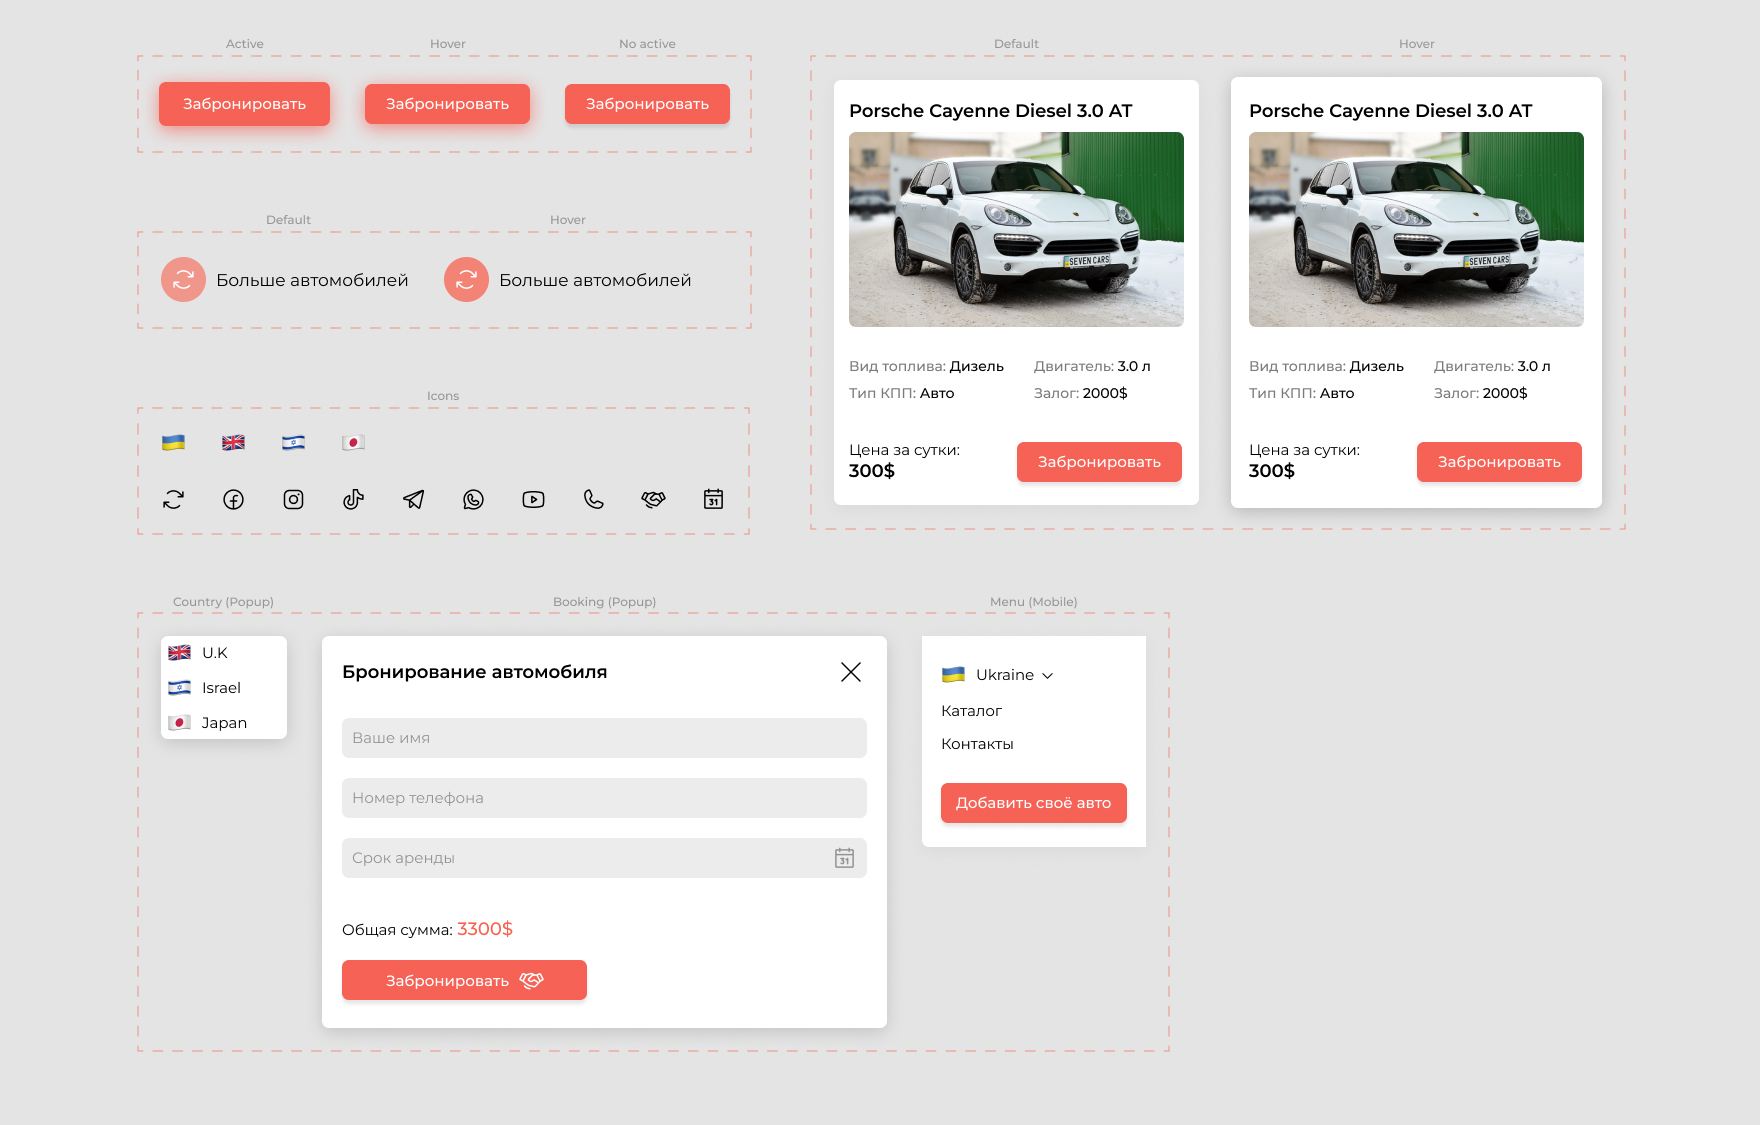
Task: Select Israel in country popup
Action: click(224, 688)
